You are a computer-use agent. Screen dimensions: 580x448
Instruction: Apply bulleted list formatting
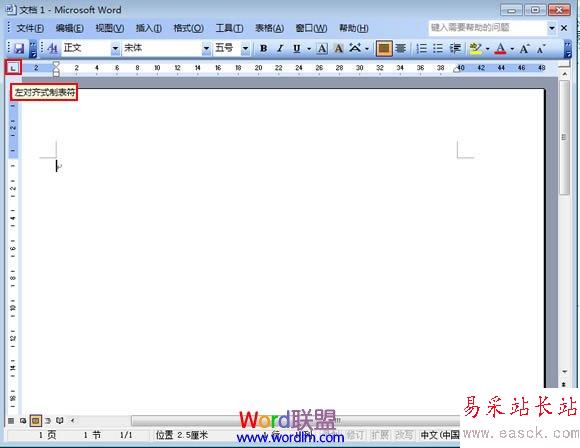click(438, 48)
